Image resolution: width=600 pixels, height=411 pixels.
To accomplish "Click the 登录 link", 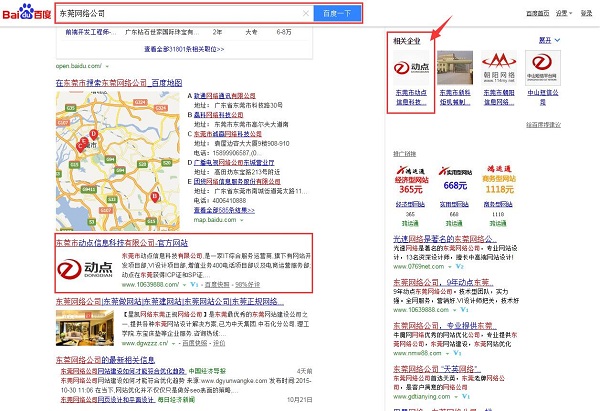I will click(586, 13).
